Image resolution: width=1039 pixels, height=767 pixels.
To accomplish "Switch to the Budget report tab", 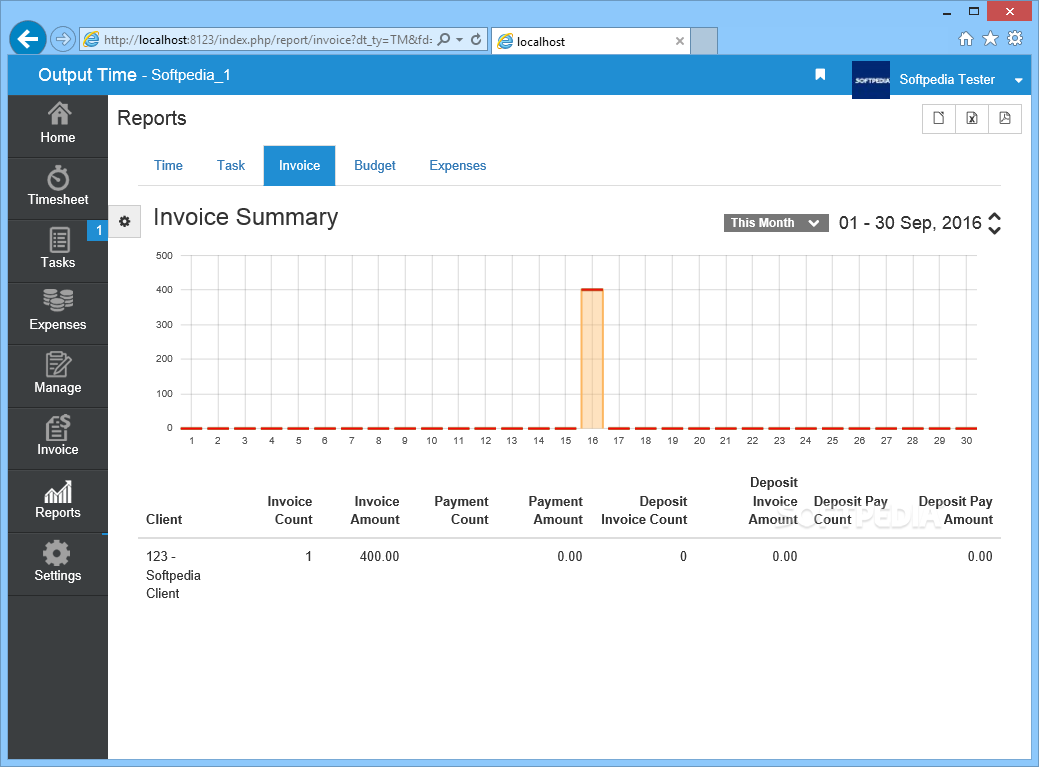I will (x=374, y=166).
